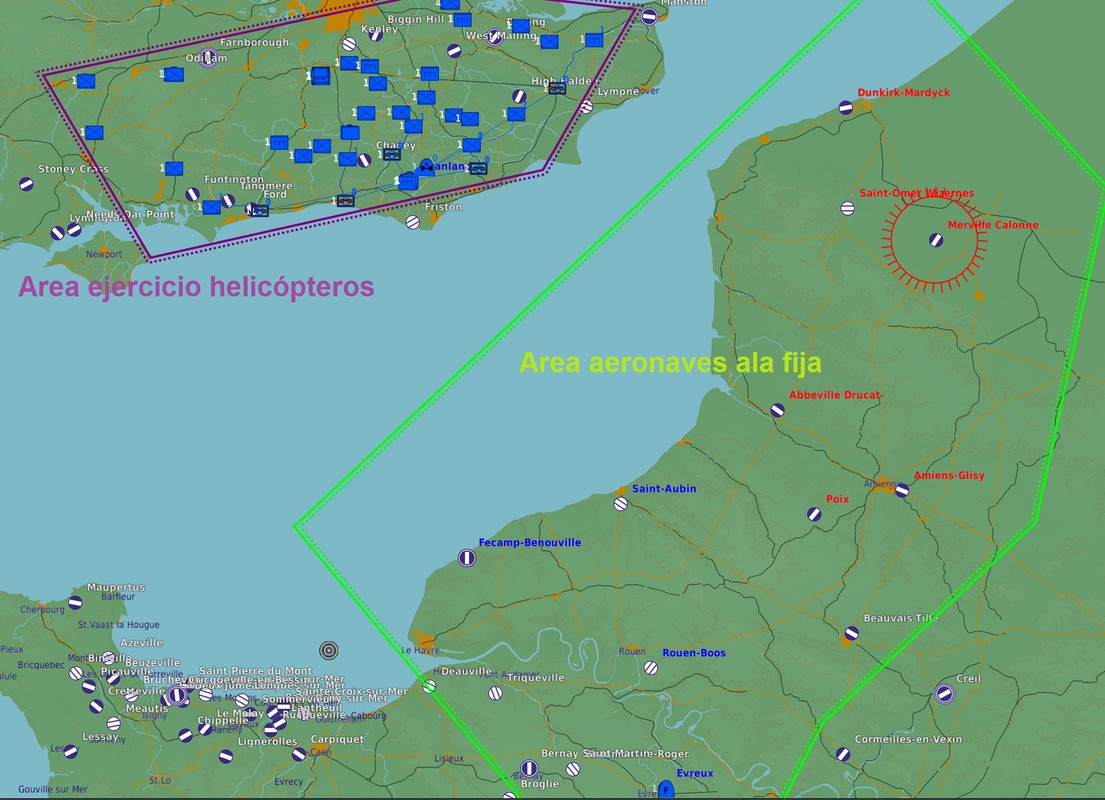Click the blue Evreux base marker
This screenshot has height=800, width=1105.
click(666, 789)
